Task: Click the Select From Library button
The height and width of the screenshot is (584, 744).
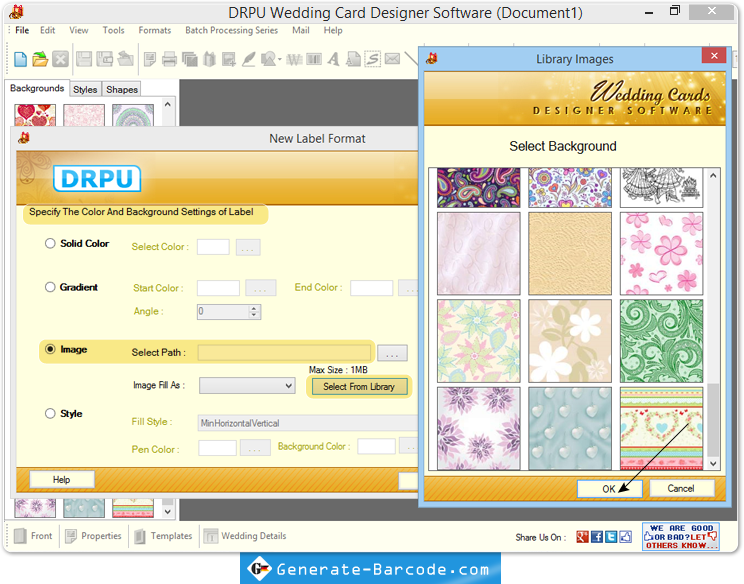Action: point(359,387)
